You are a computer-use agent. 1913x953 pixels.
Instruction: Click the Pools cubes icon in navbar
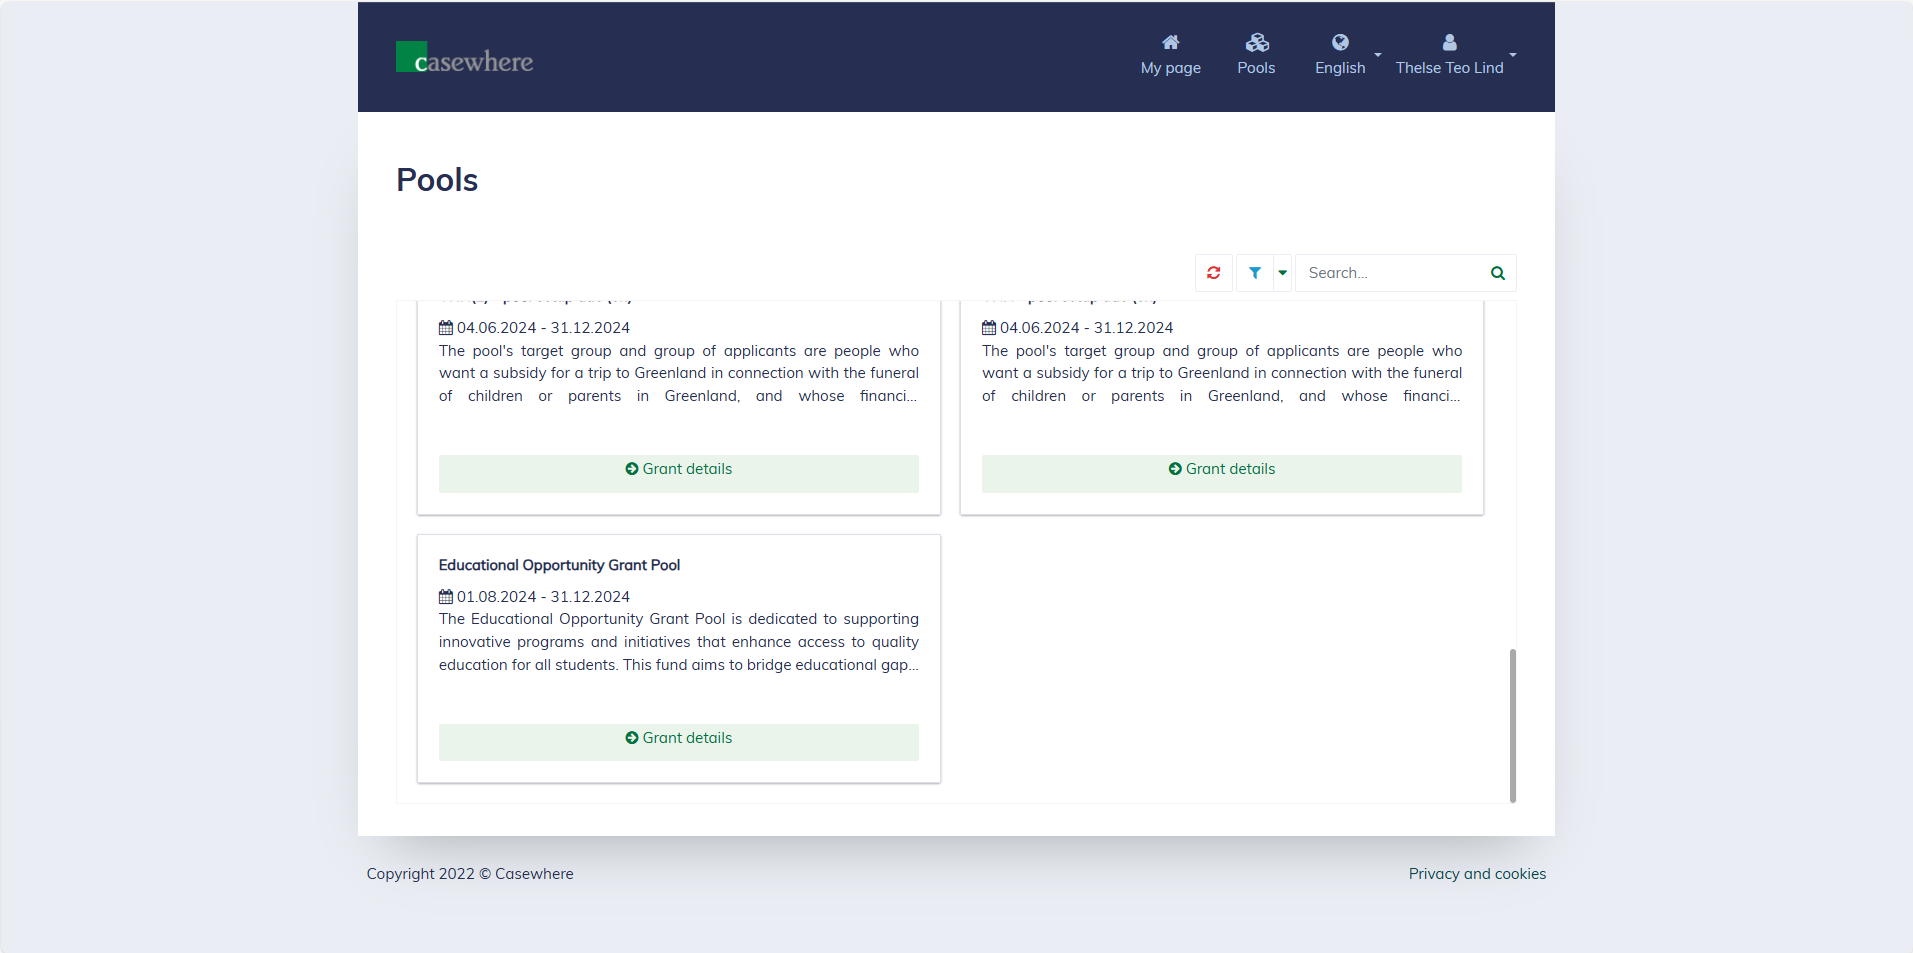1256,42
